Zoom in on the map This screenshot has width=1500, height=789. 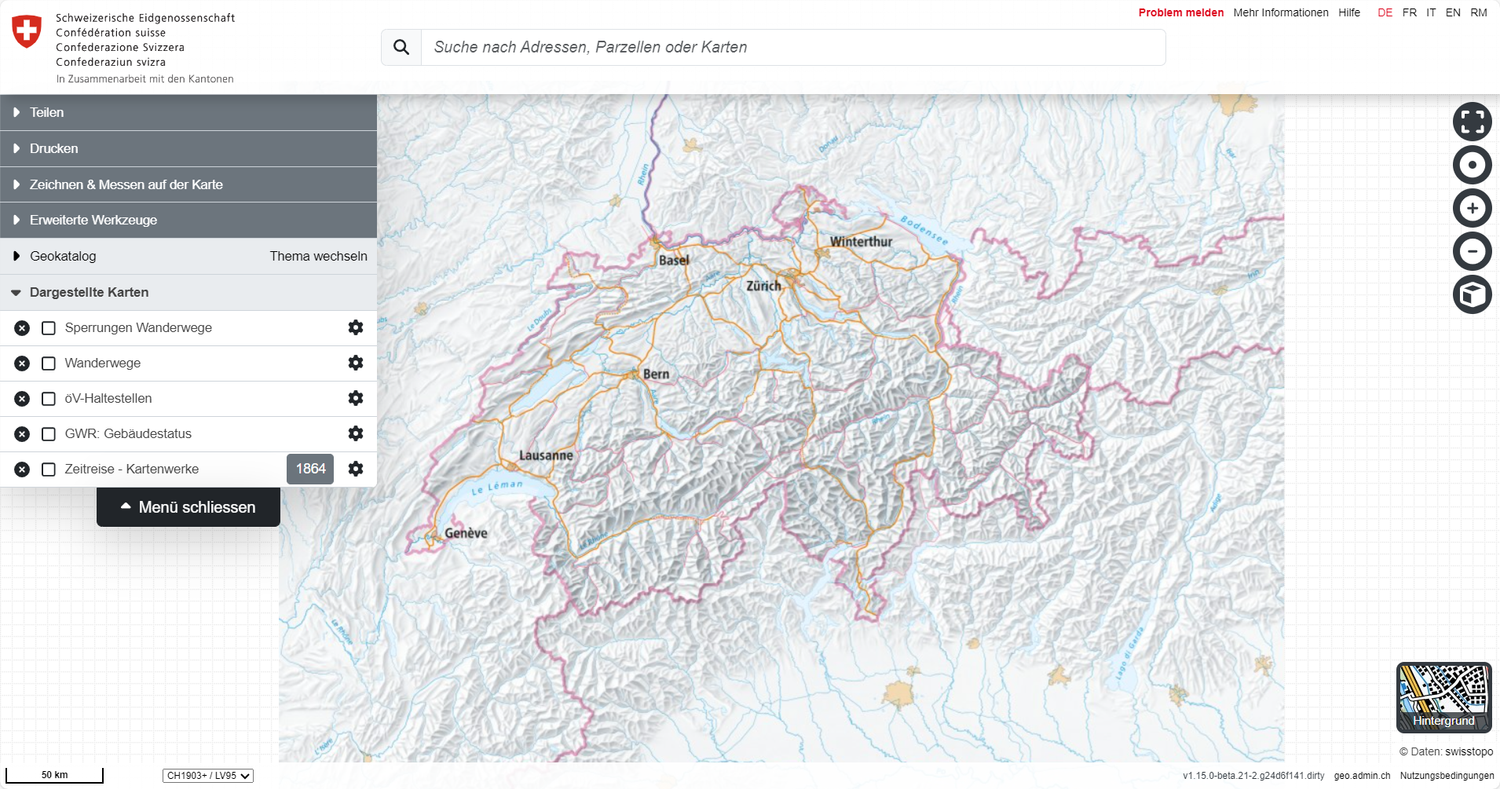point(1471,208)
